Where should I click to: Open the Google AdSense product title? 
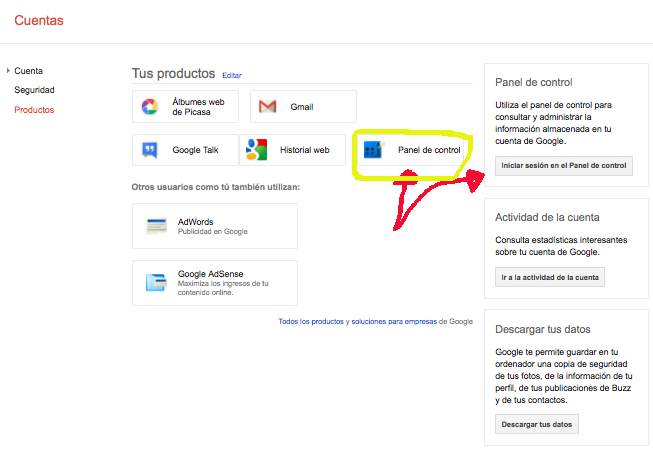click(210, 274)
